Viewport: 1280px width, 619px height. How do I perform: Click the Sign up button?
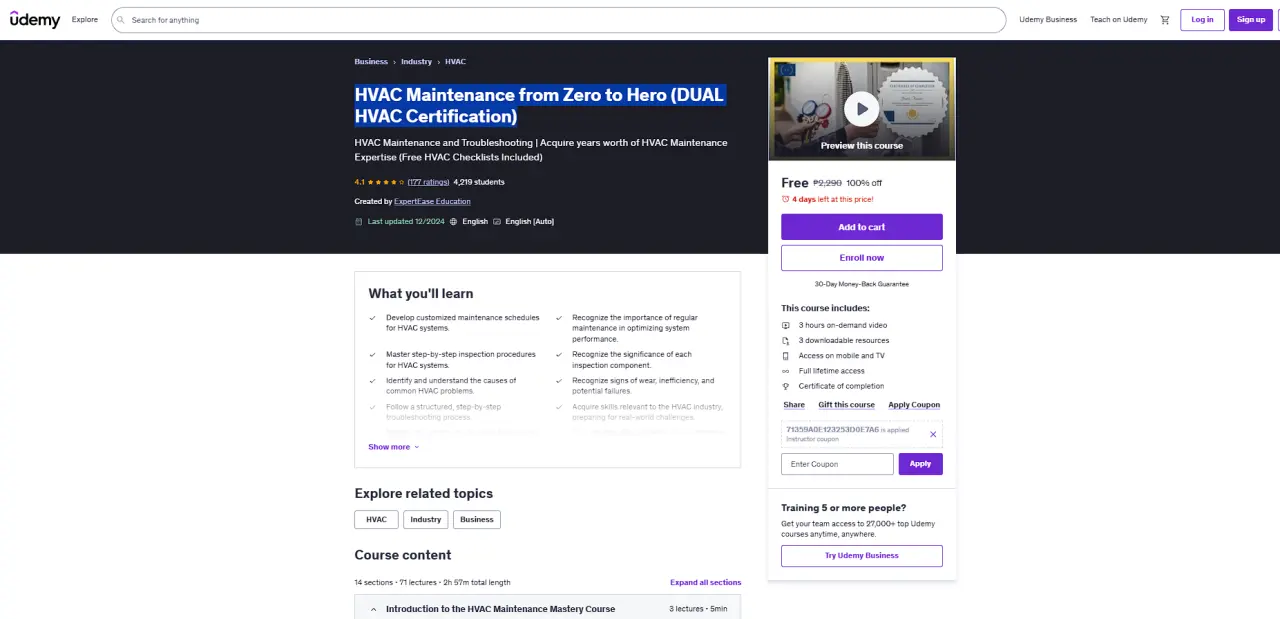tap(1251, 20)
